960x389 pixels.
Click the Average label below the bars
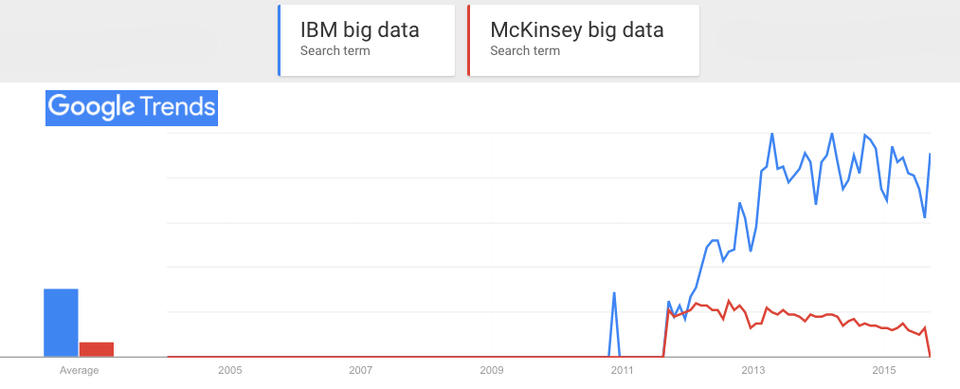[79, 370]
